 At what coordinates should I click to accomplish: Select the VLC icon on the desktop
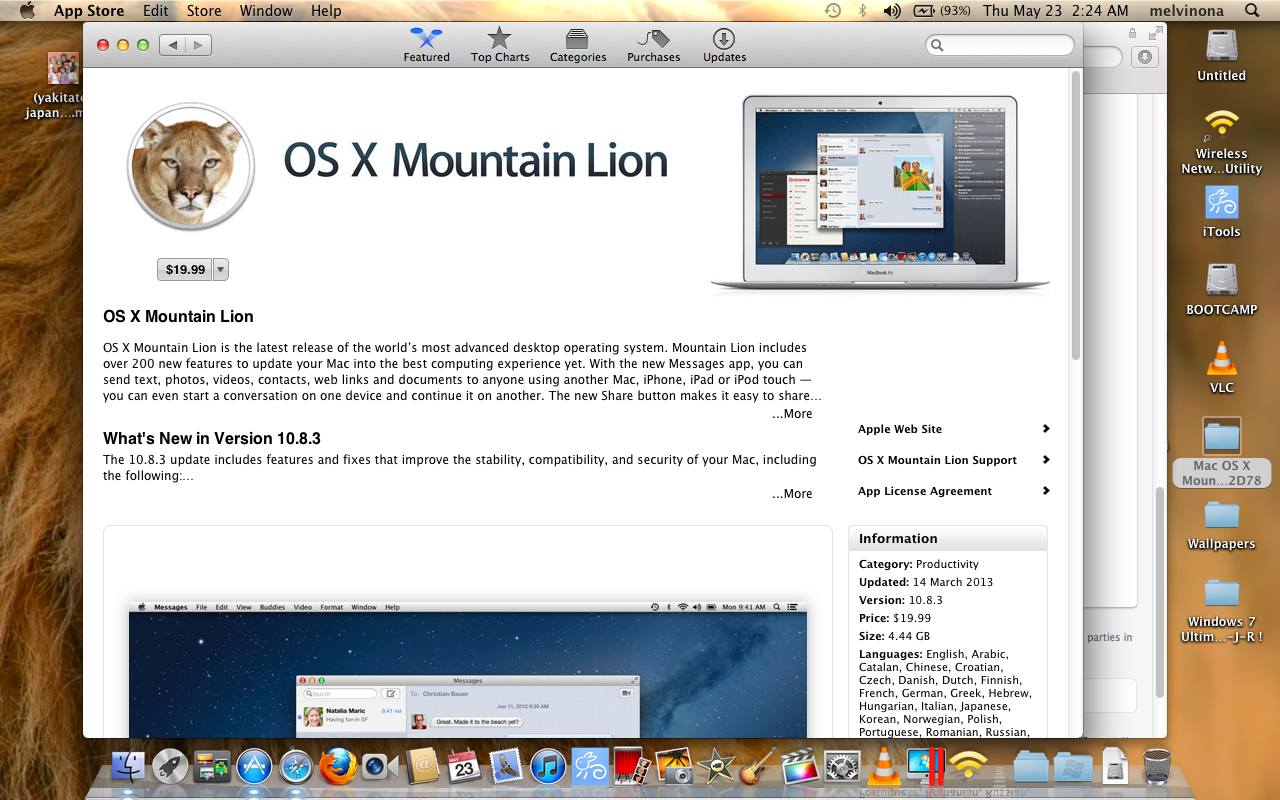[x=1221, y=367]
